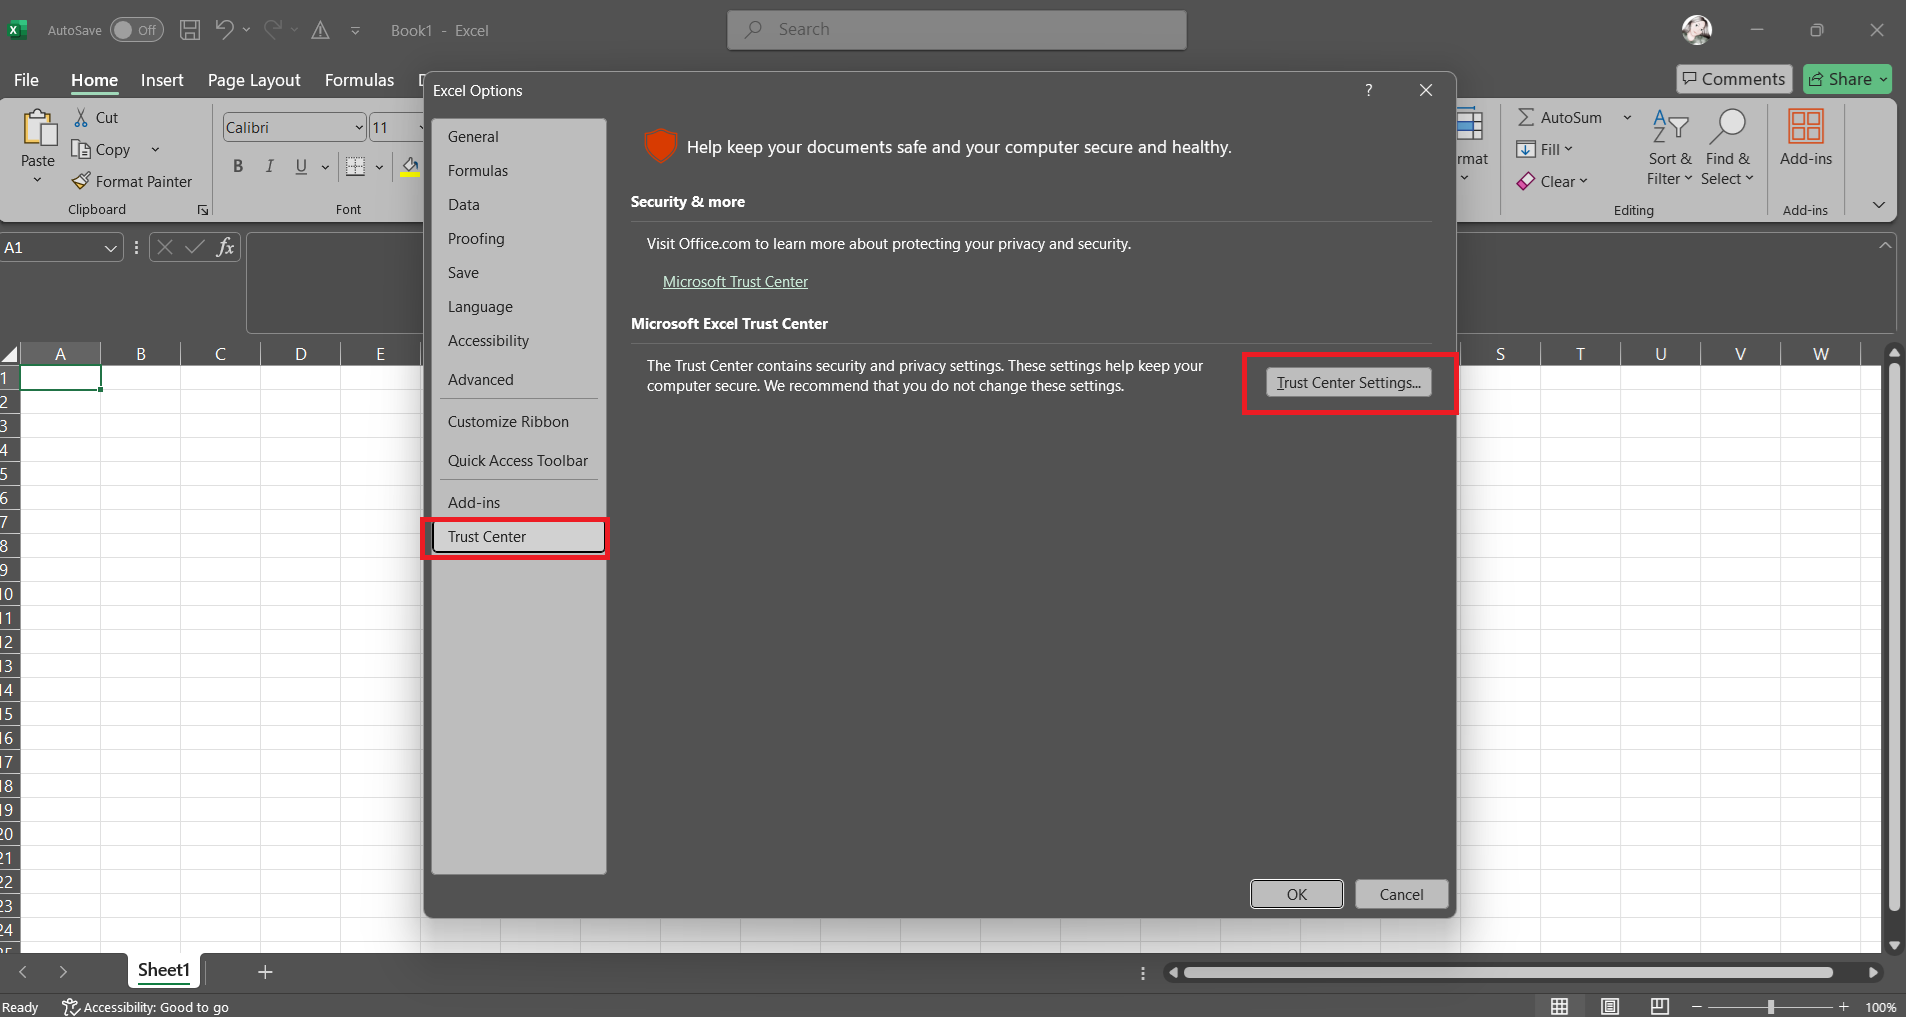Viewport: 1906px width, 1017px height.
Task: Select the Sheet1 tab
Action: [164, 970]
